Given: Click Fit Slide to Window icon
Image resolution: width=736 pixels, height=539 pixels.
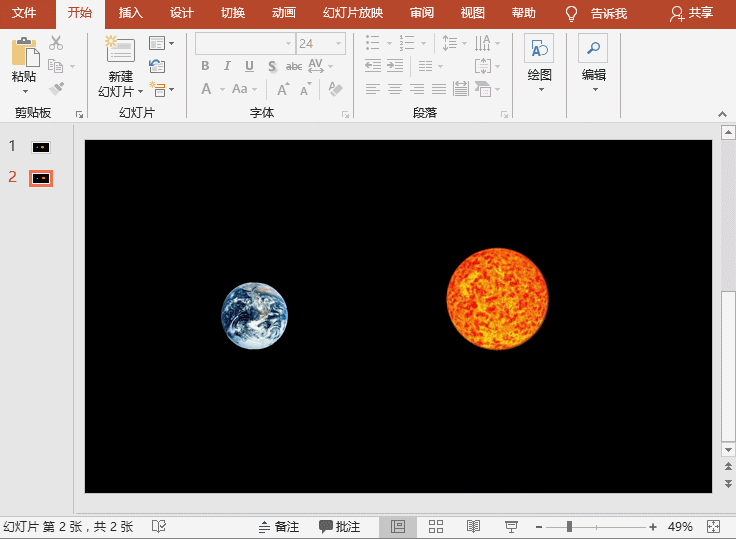Looking at the screenshot, I should pos(713,526).
